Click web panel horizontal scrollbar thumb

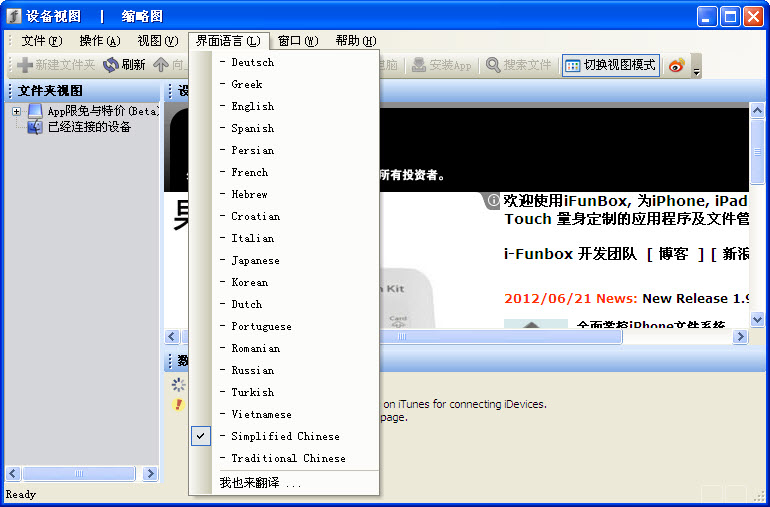[x=402, y=337]
